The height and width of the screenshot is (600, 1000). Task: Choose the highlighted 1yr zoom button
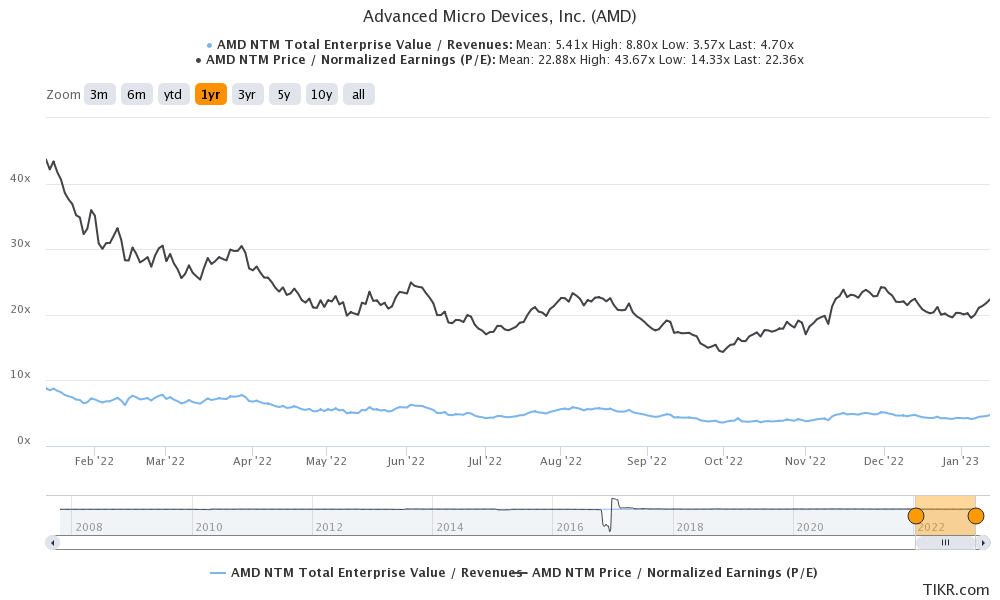click(210, 94)
